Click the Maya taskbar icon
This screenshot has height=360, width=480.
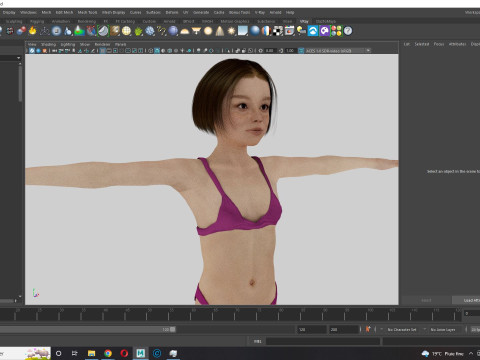[x=140, y=353]
